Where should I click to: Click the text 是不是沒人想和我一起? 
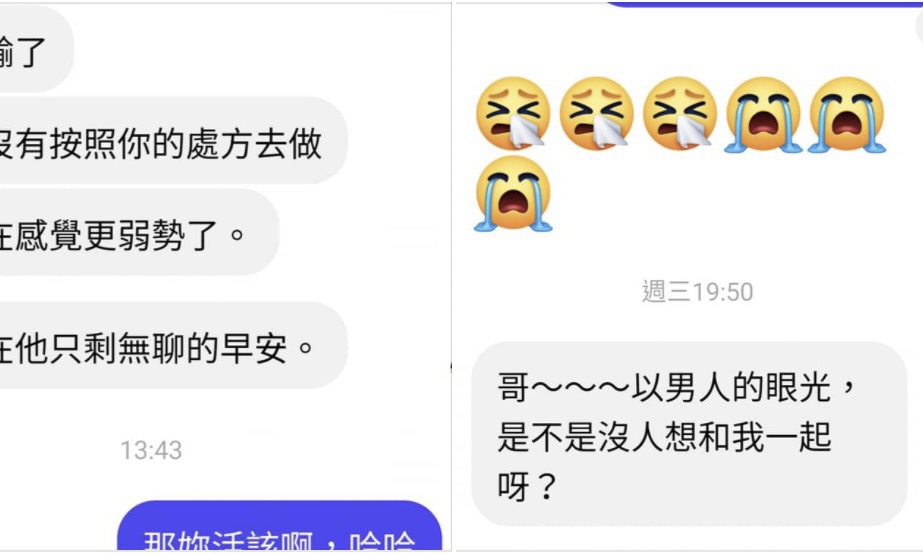[x=665, y=437]
